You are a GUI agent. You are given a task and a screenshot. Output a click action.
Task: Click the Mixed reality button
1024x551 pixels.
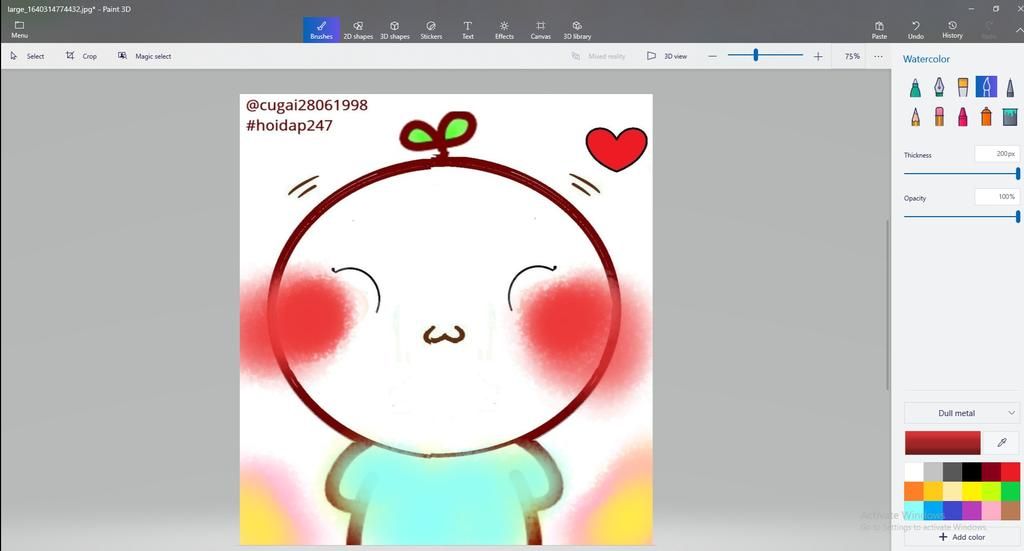coord(598,56)
